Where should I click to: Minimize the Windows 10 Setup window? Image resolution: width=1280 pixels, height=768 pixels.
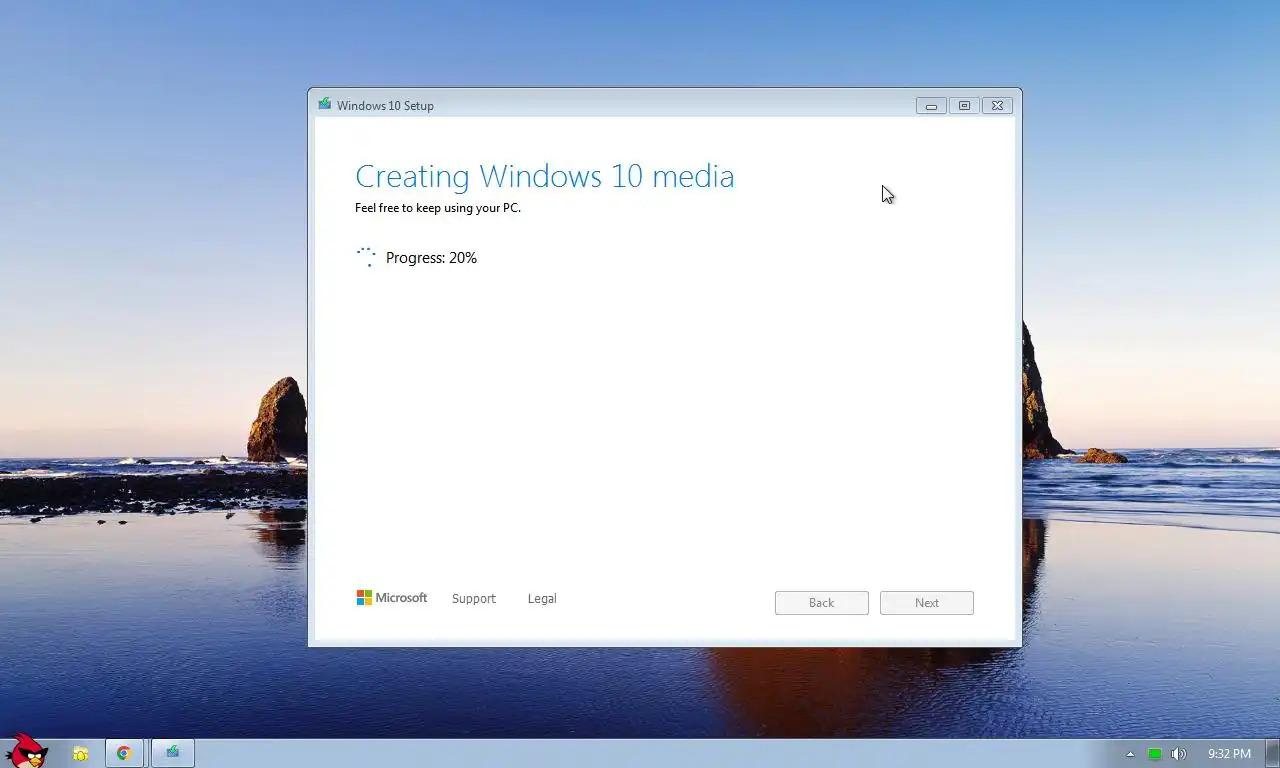pos(931,105)
